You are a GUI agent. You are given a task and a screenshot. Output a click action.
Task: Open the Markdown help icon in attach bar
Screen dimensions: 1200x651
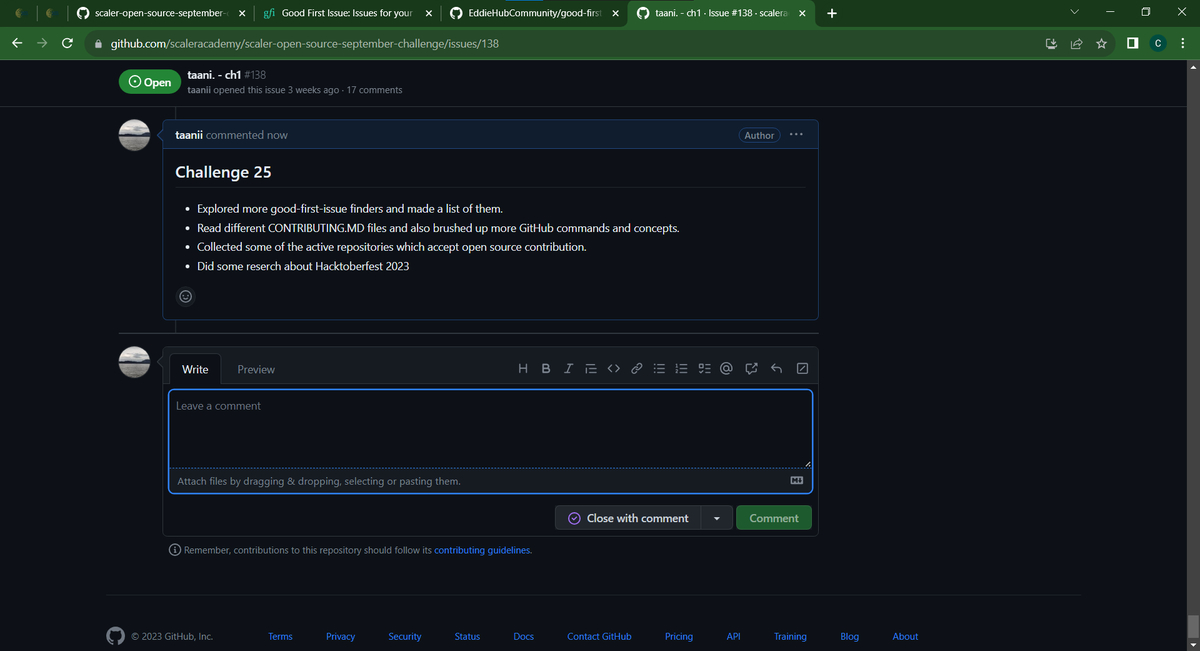tap(797, 481)
